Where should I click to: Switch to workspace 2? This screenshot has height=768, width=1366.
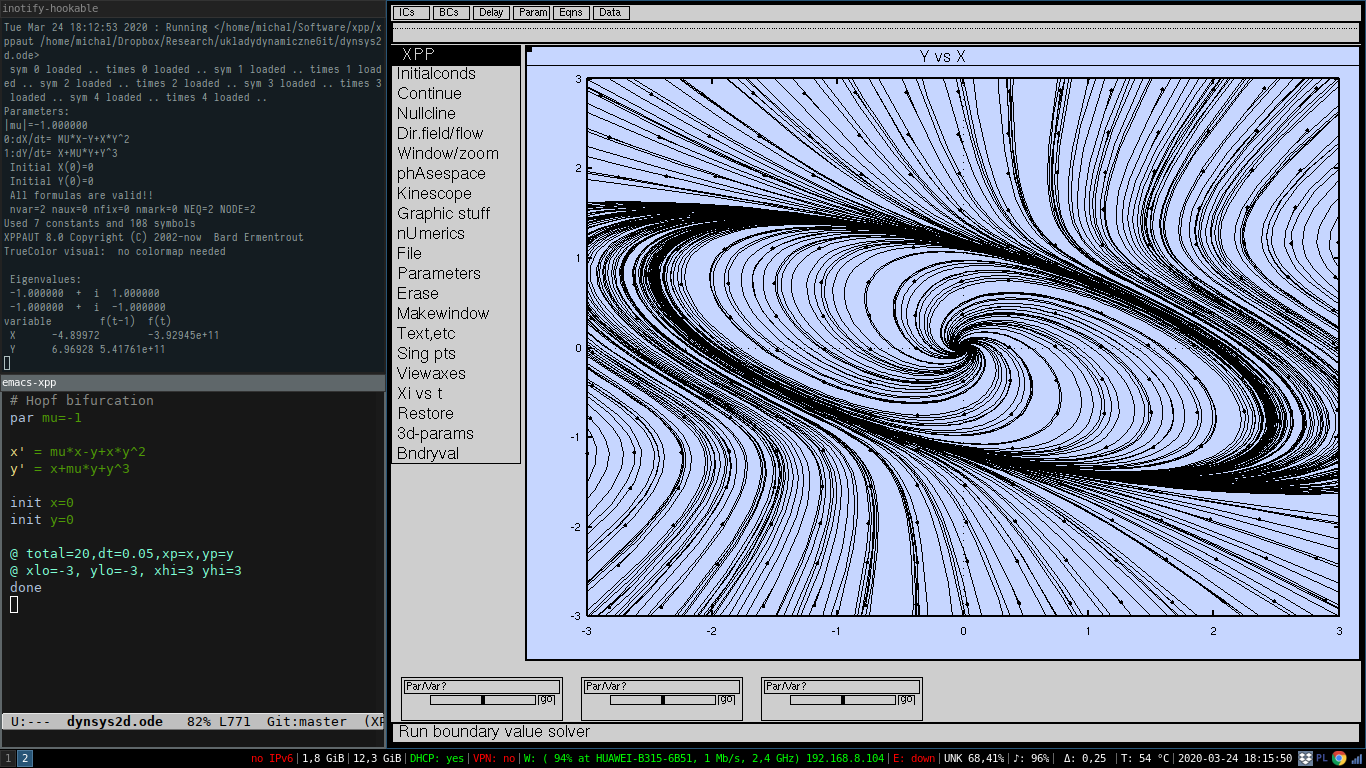click(x=25, y=758)
